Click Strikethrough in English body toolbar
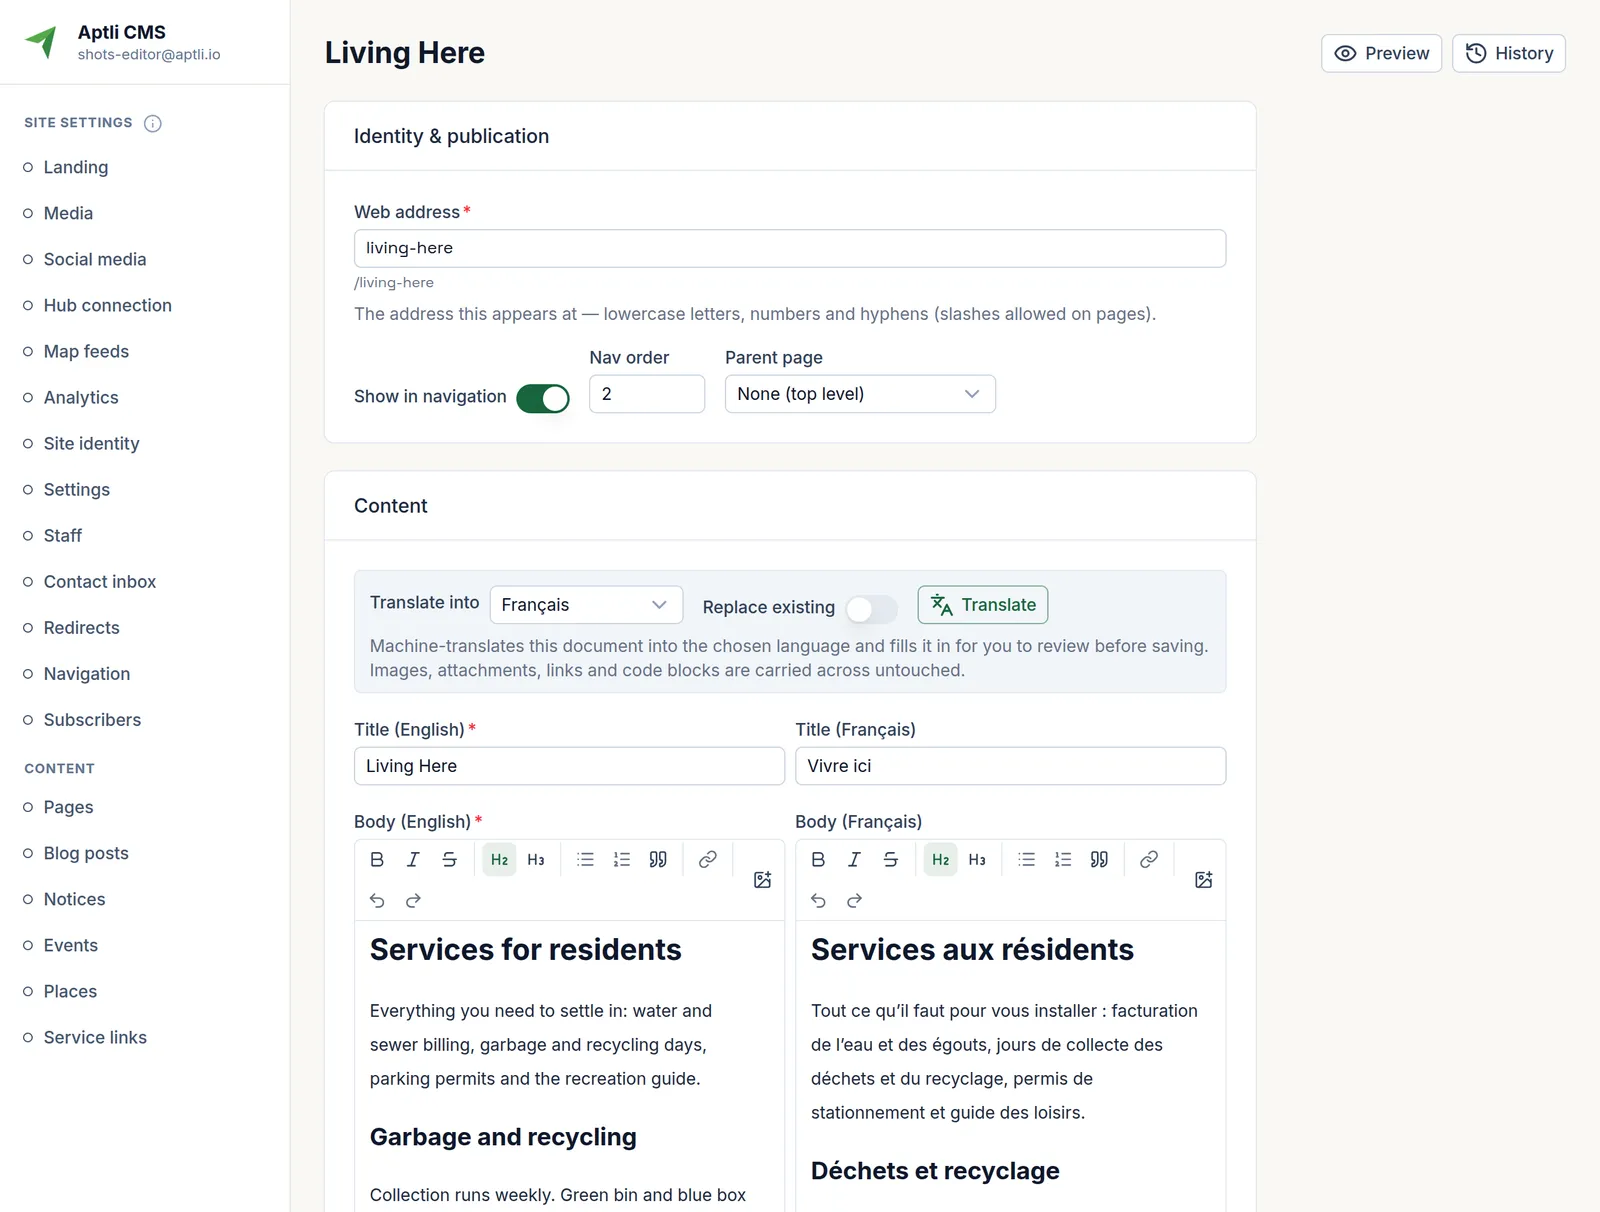The width and height of the screenshot is (1600, 1212). pos(450,860)
